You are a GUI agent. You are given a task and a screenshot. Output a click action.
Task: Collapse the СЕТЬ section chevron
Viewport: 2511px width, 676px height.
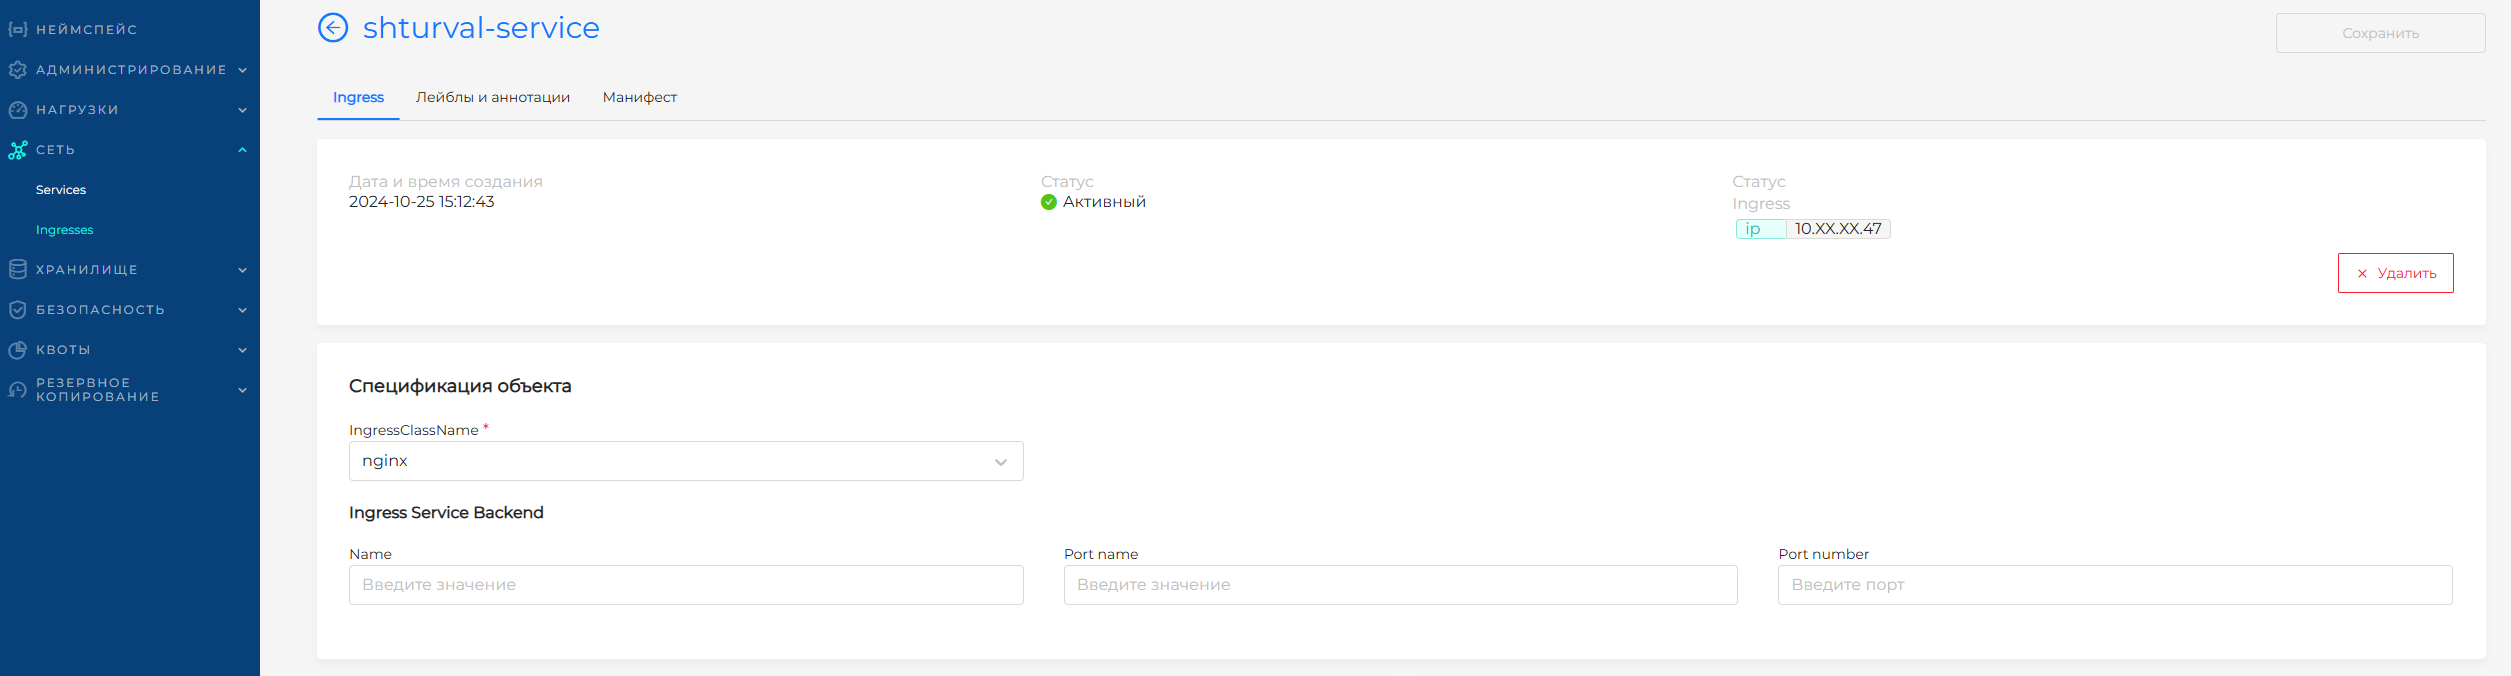(x=242, y=150)
